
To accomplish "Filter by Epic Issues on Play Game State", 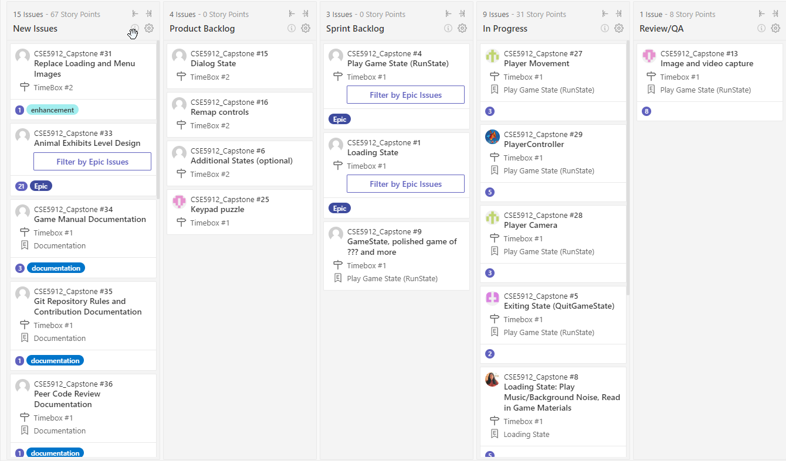I will [x=406, y=95].
